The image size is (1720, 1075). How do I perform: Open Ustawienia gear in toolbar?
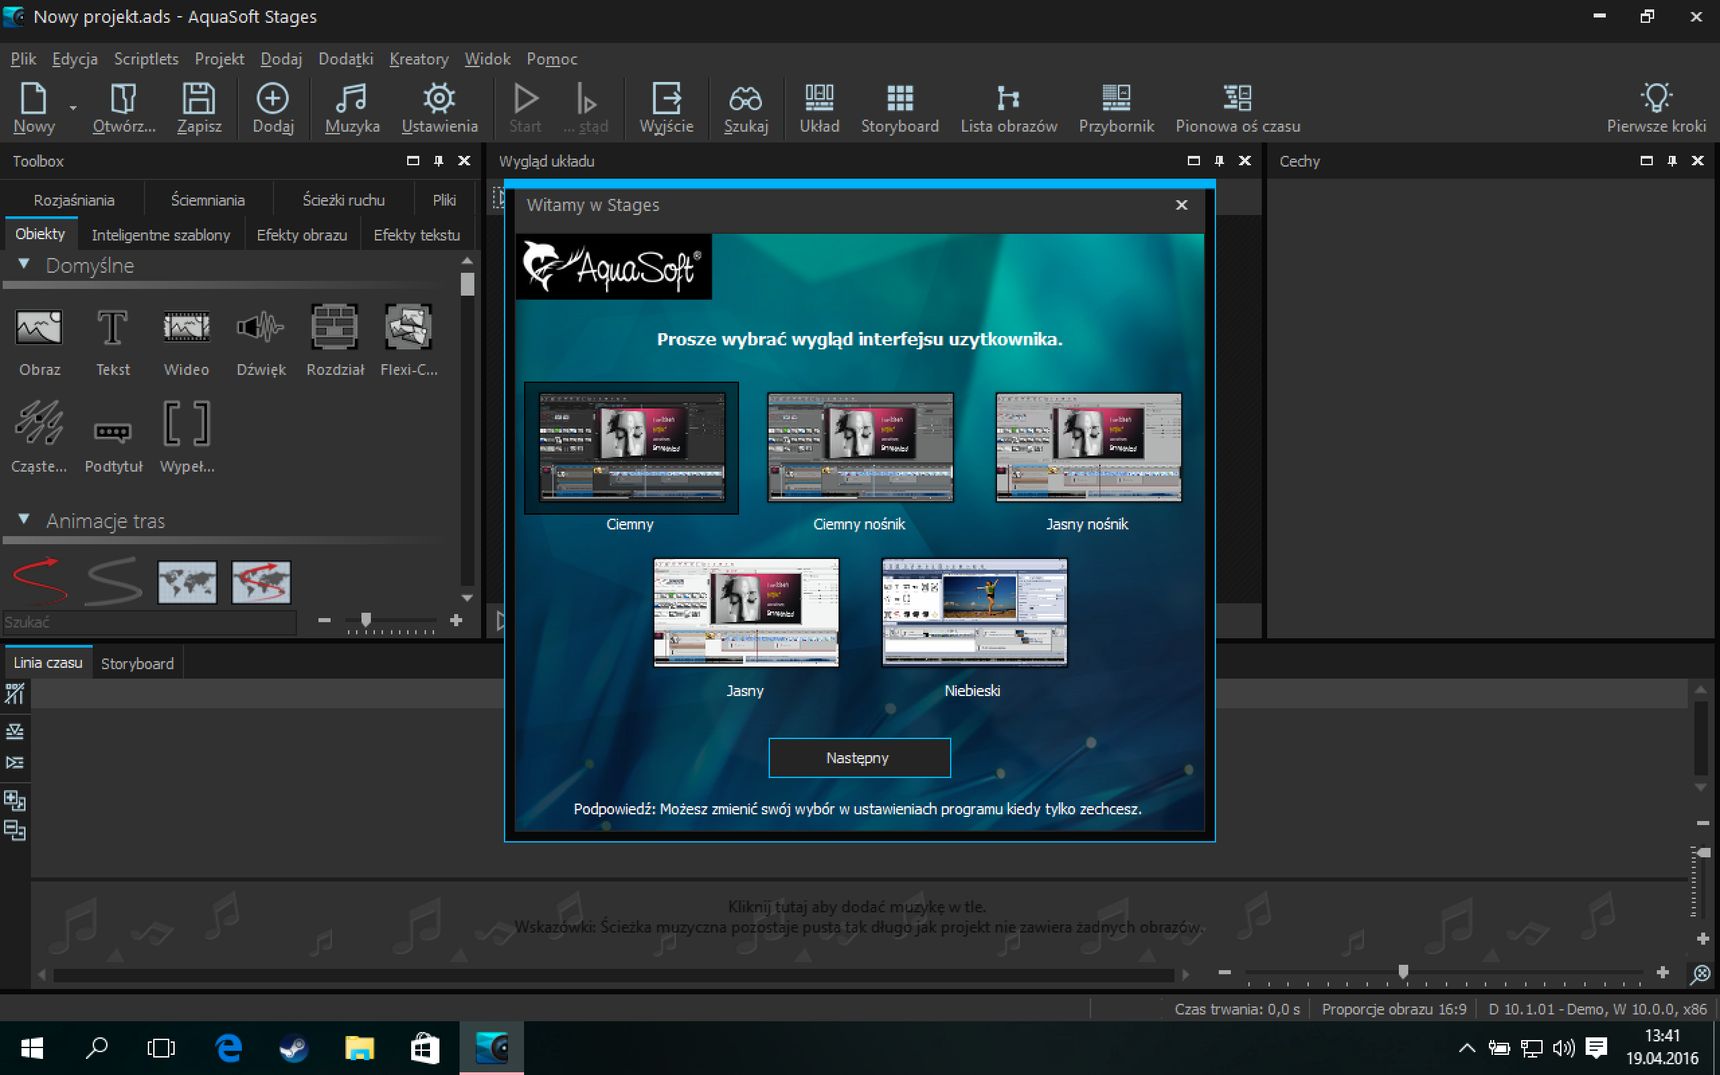[439, 107]
